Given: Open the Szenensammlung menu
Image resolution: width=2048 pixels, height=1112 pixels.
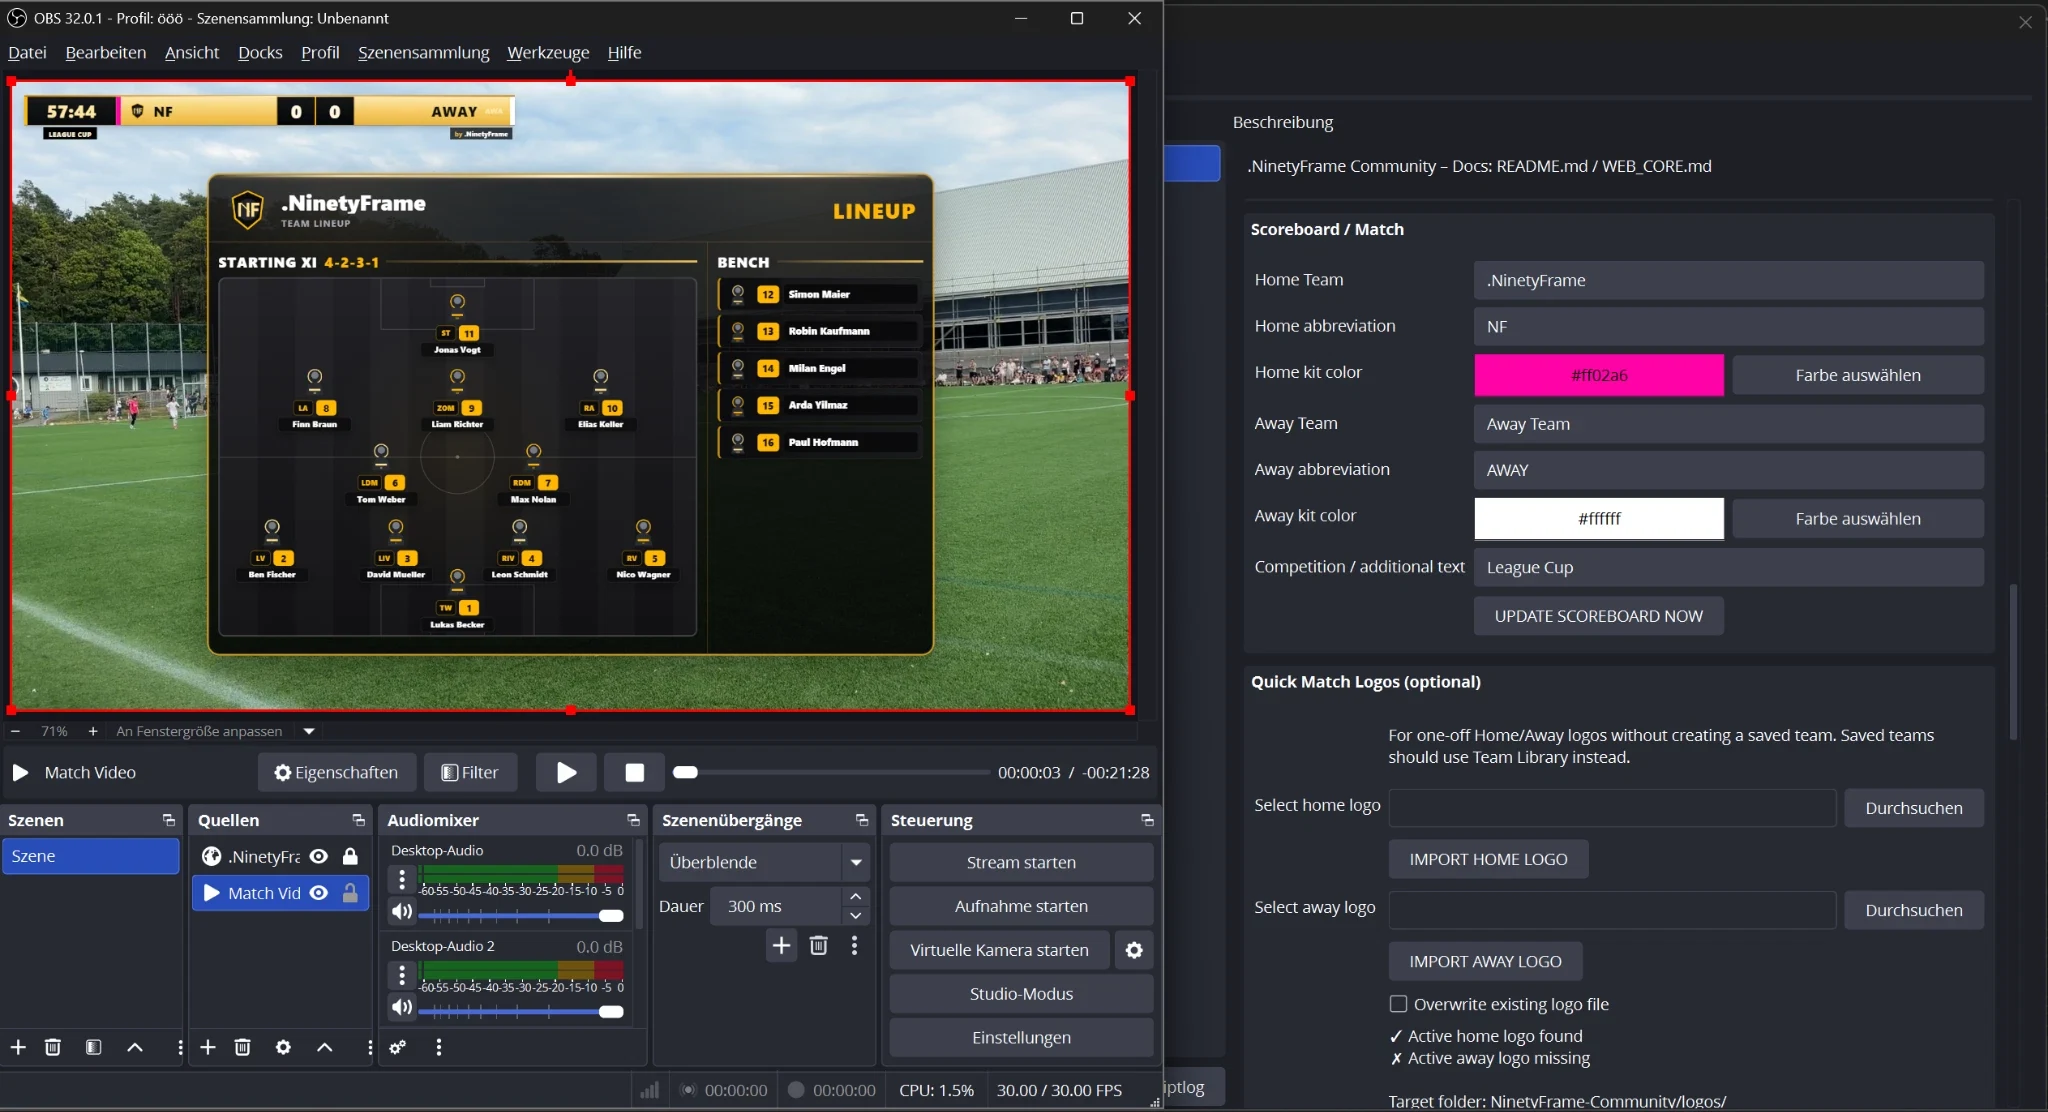Looking at the screenshot, I should pos(424,52).
